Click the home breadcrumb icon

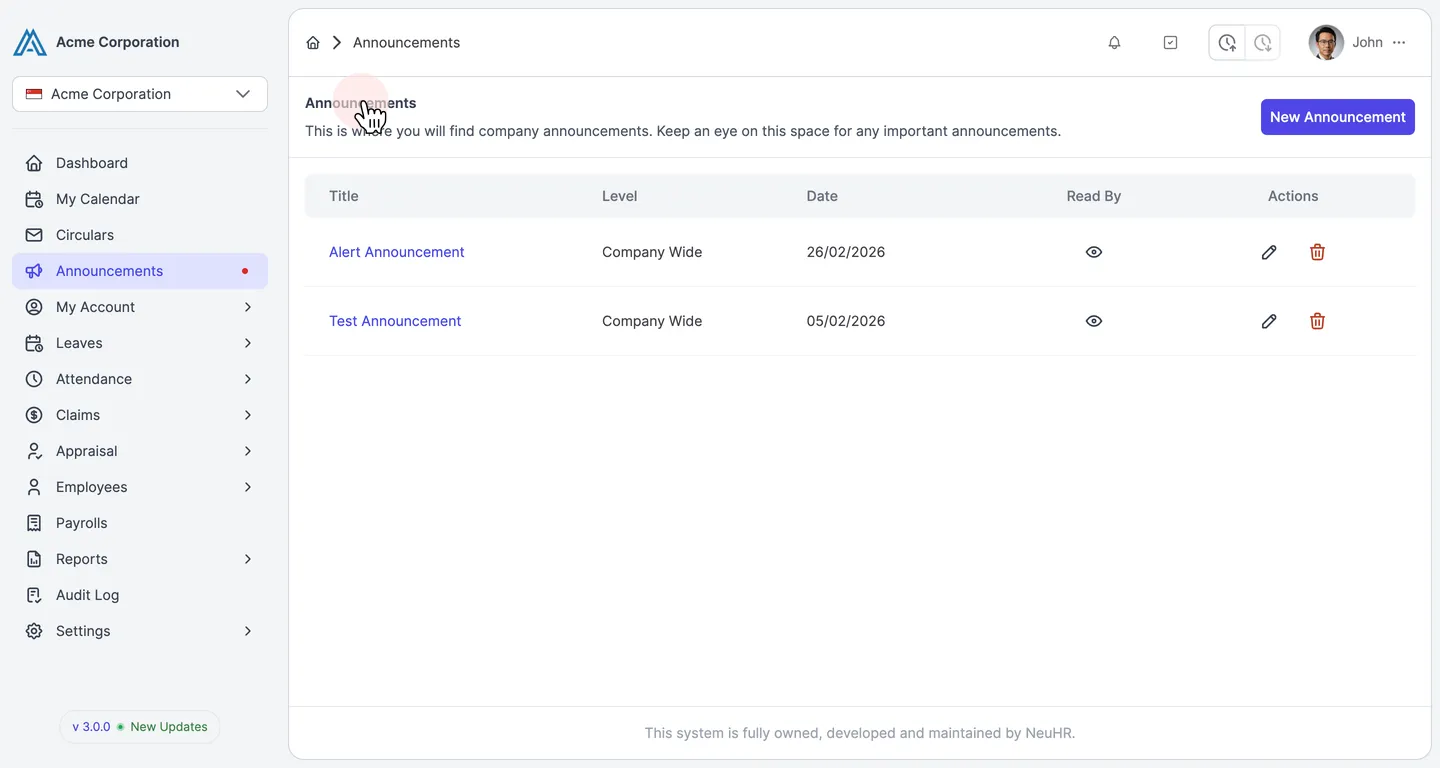(x=313, y=43)
